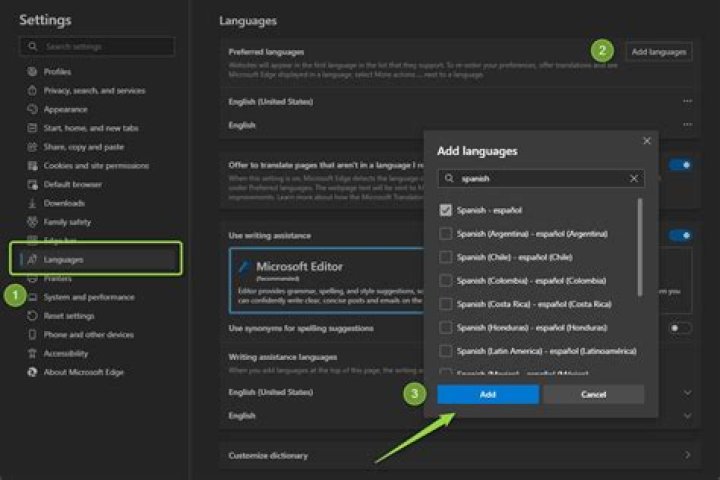720x480 pixels.
Task: Click the Privacy, search, and services icon
Action: coord(32,90)
